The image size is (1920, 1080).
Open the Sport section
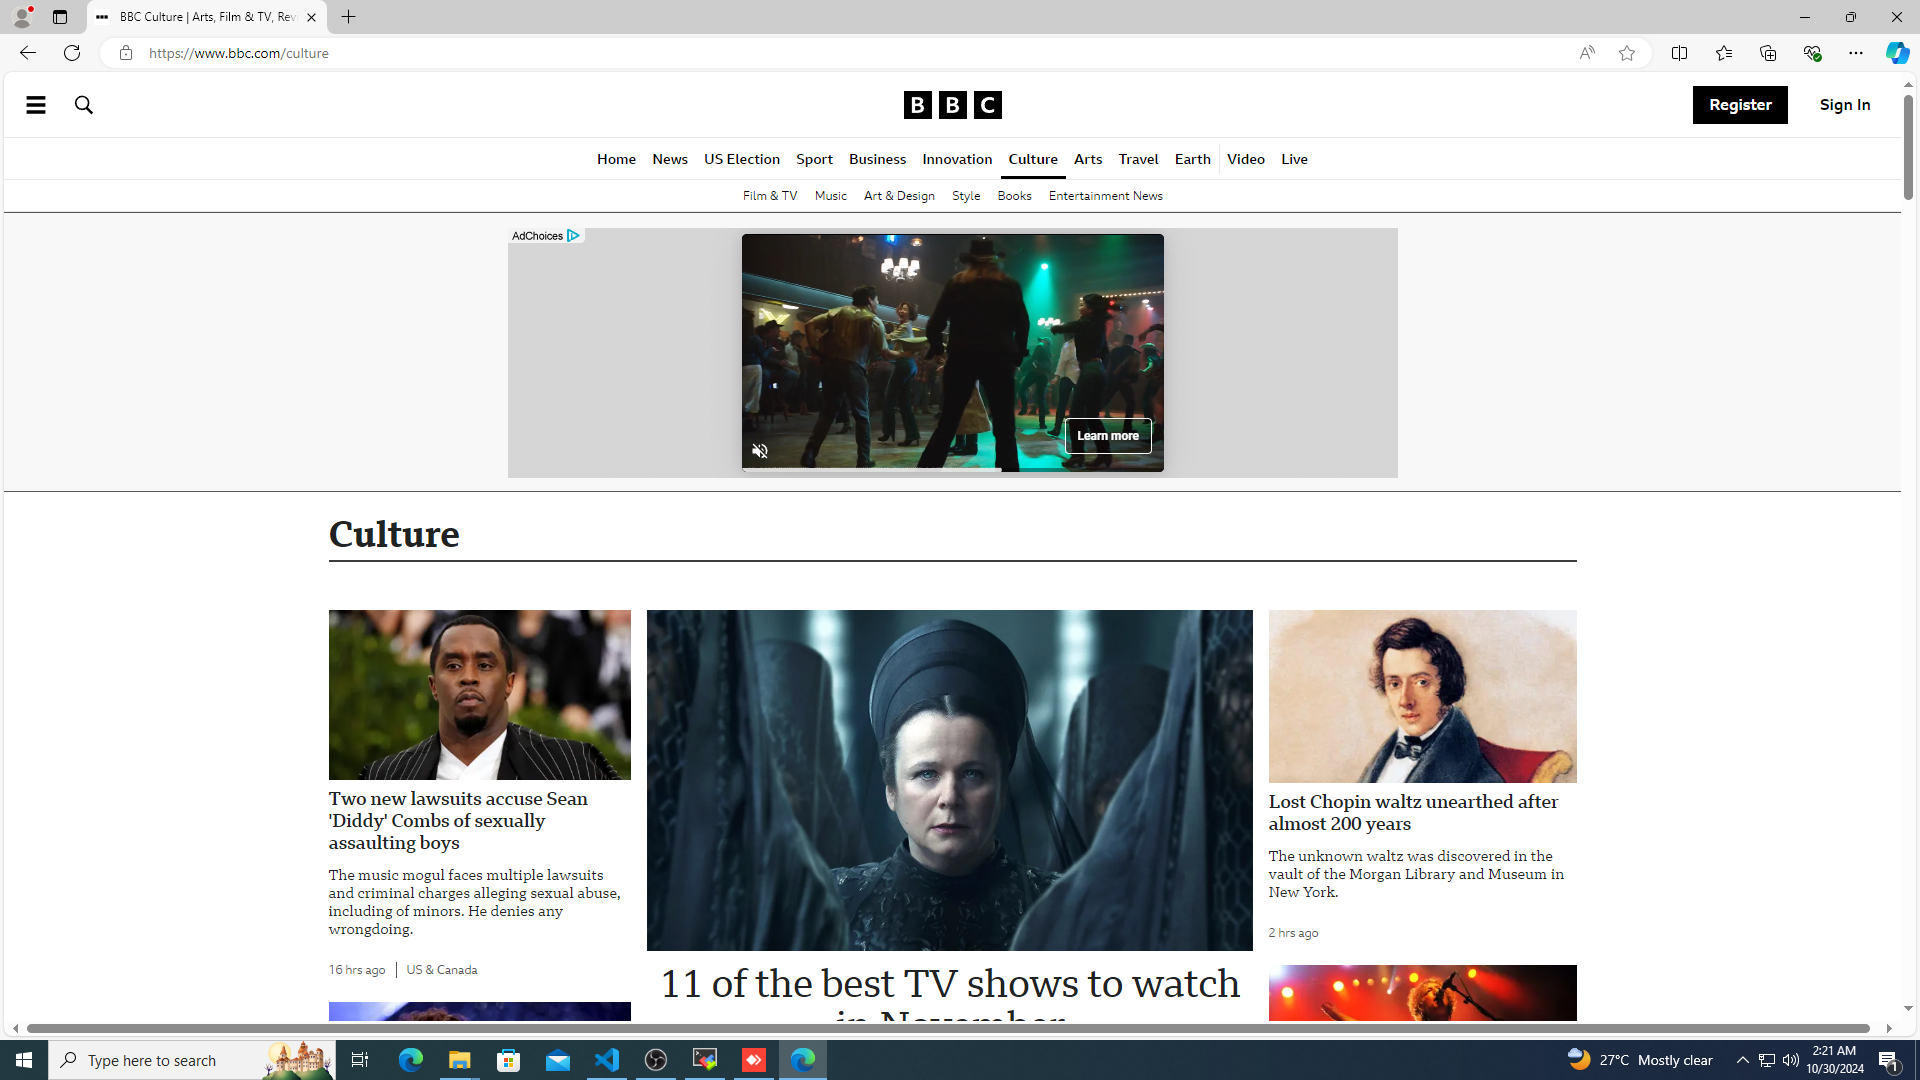coord(814,159)
